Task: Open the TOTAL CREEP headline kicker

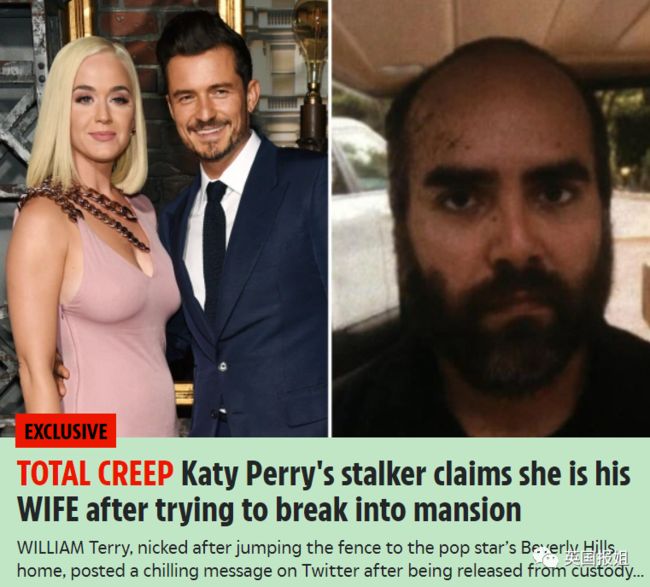Action: click(95, 473)
